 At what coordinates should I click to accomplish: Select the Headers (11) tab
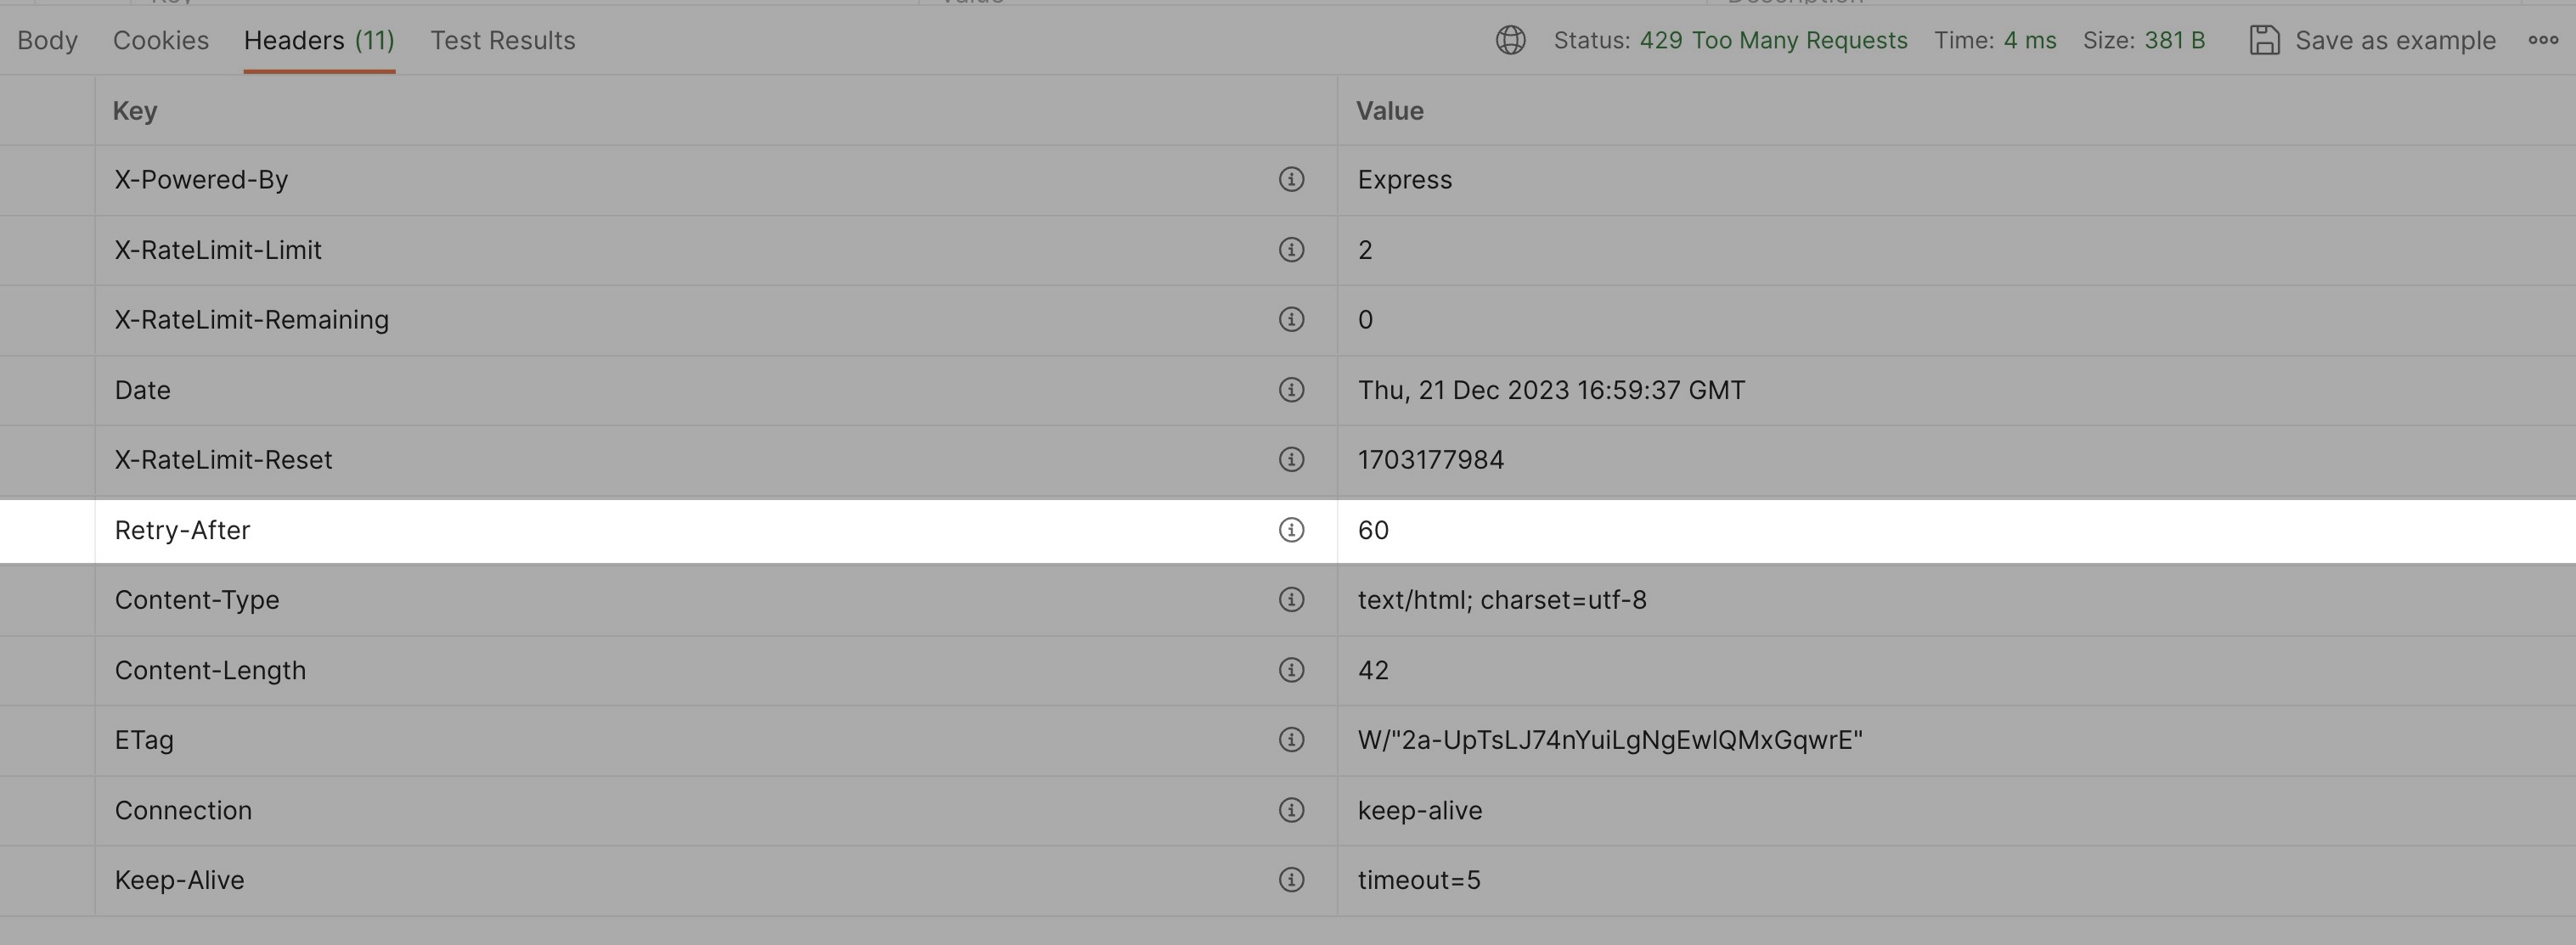point(318,41)
